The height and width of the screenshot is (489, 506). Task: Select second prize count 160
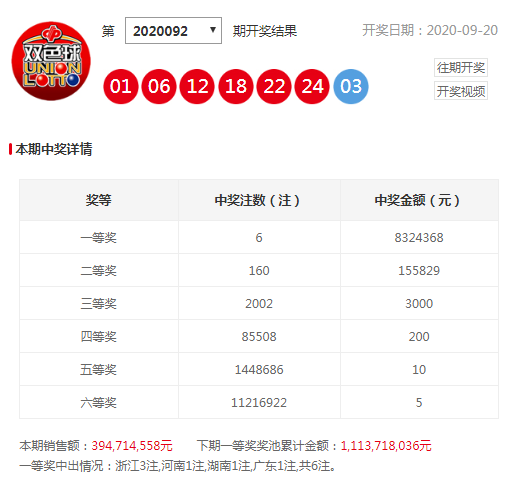point(259,271)
